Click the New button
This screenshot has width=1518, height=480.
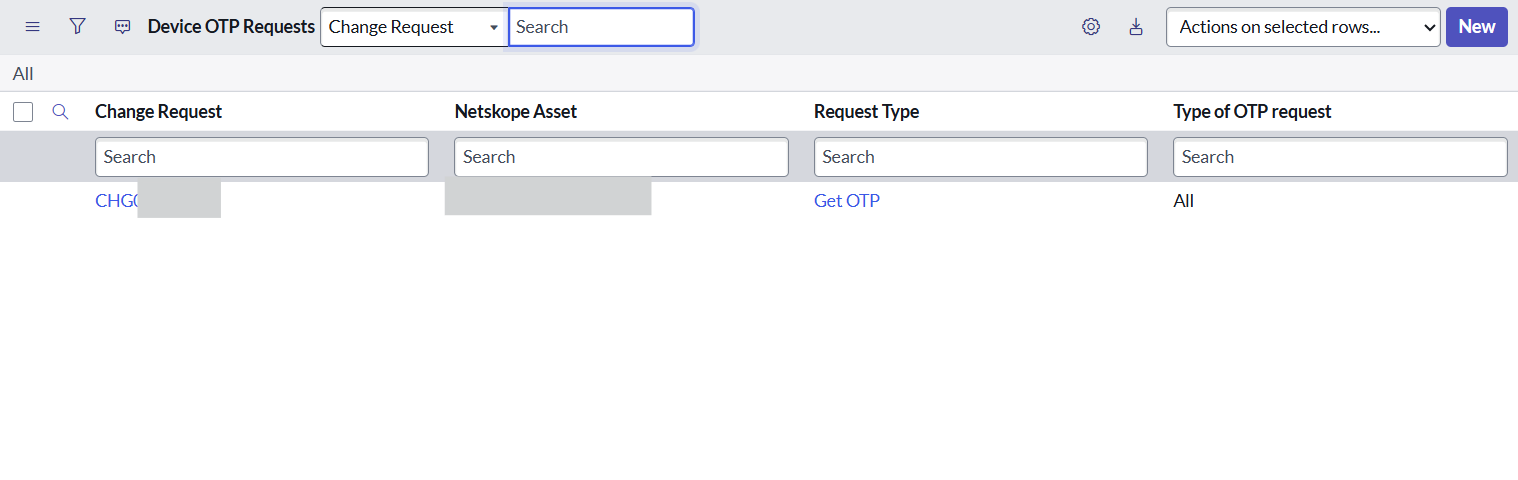click(x=1477, y=27)
